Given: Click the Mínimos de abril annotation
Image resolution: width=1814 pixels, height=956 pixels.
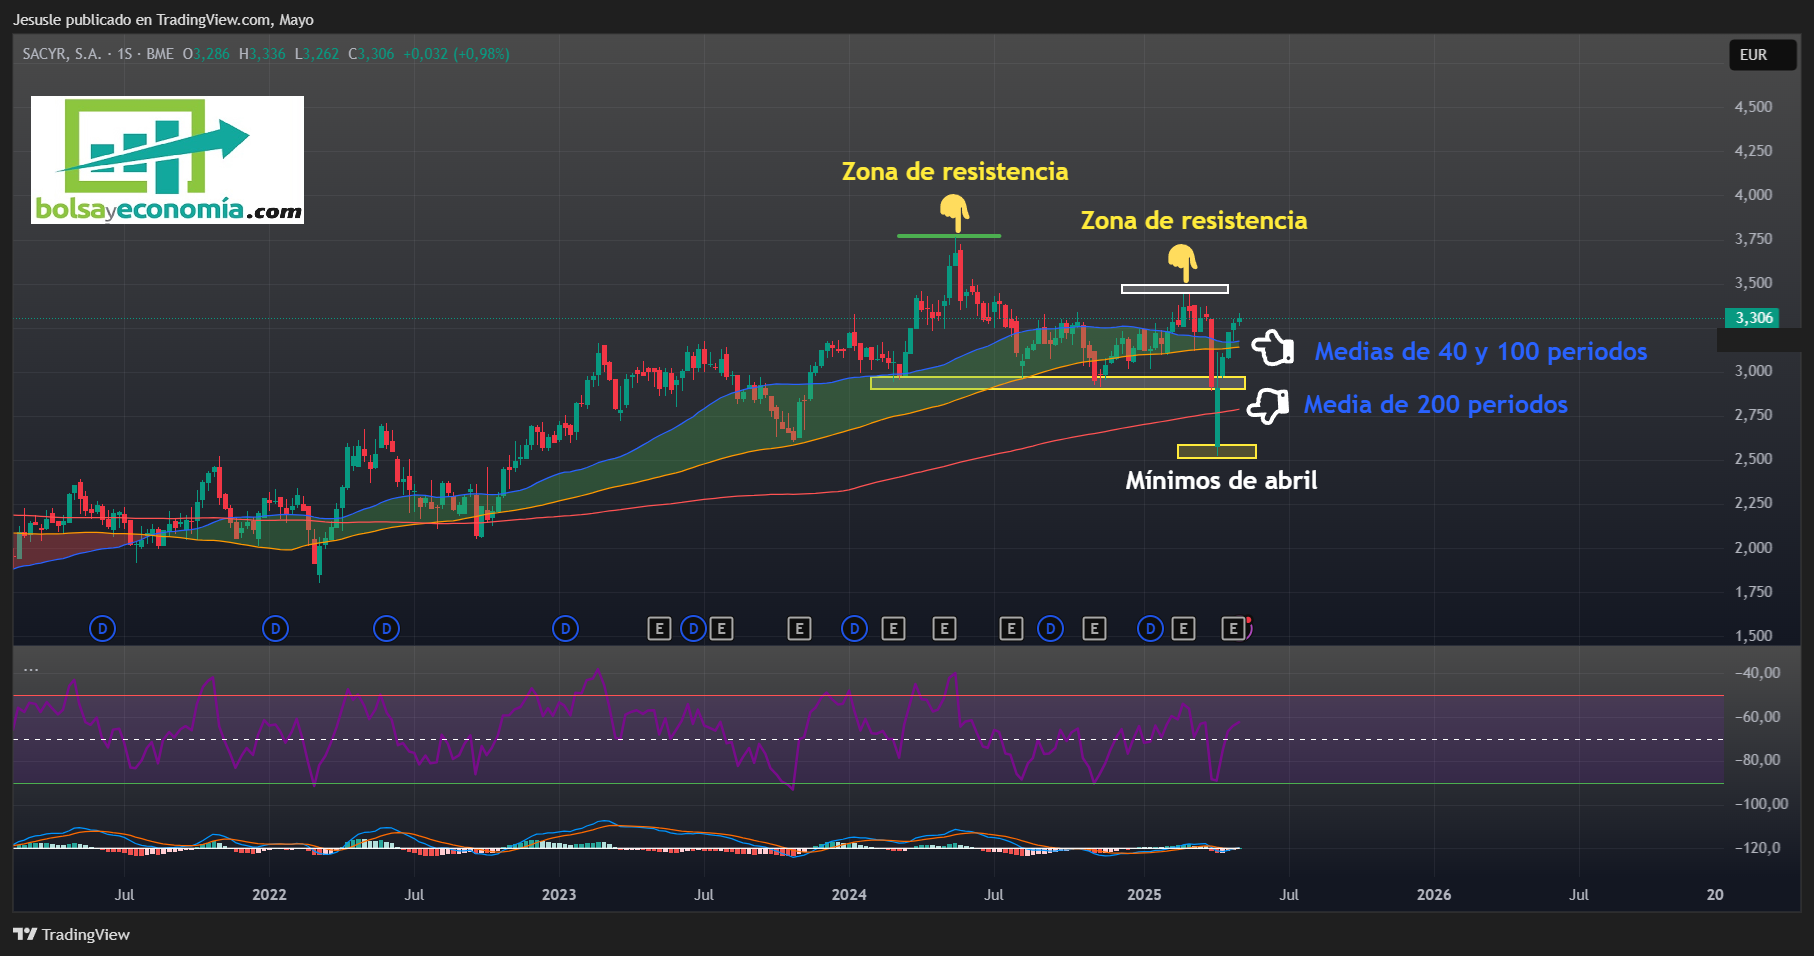Looking at the screenshot, I should pyautogui.click(x=1221, y=480).
